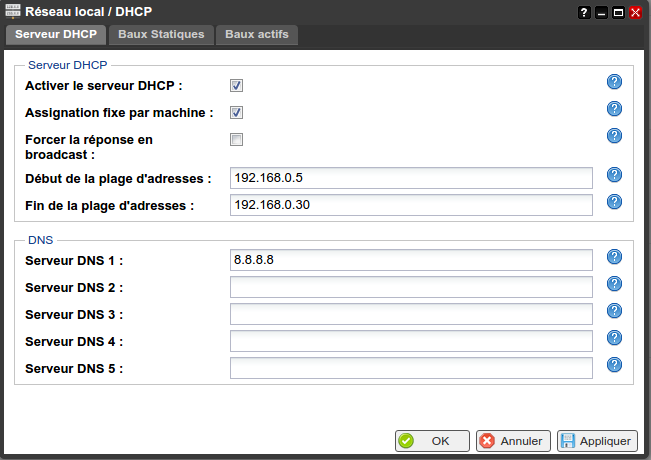Click the Serveur DNS 1 field
Viewport: 651px width, 460px height.
411,260
